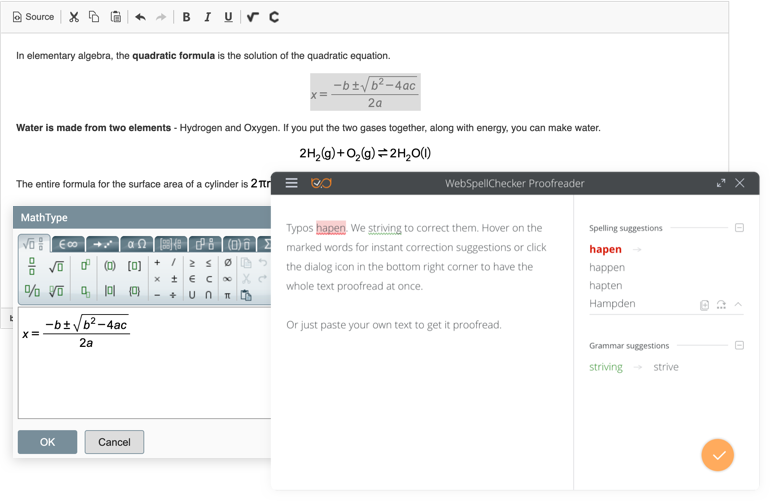Insert absolute value bars in MathType
The height and width of the screenshot is (501, 770).
(x=110, y=291)
